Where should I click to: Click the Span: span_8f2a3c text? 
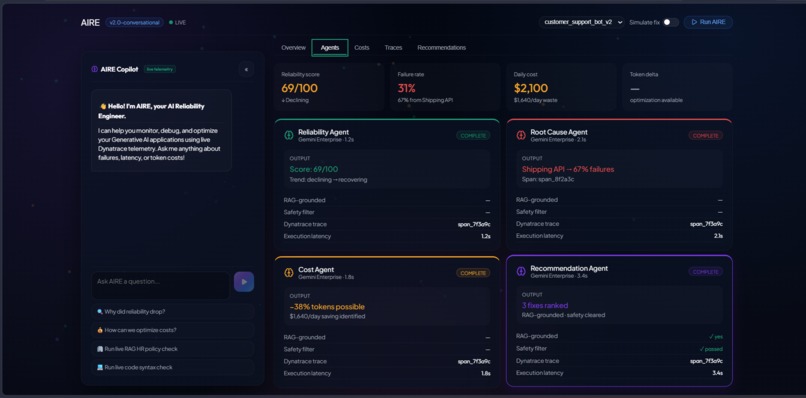548,179
